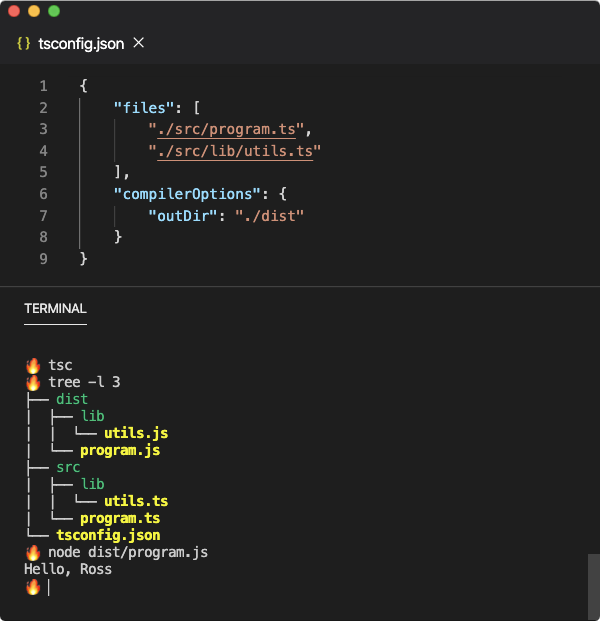Click the flame prompt icon before tsc
The height and width of the screenshot is (621, 600).
pos(33,365)
